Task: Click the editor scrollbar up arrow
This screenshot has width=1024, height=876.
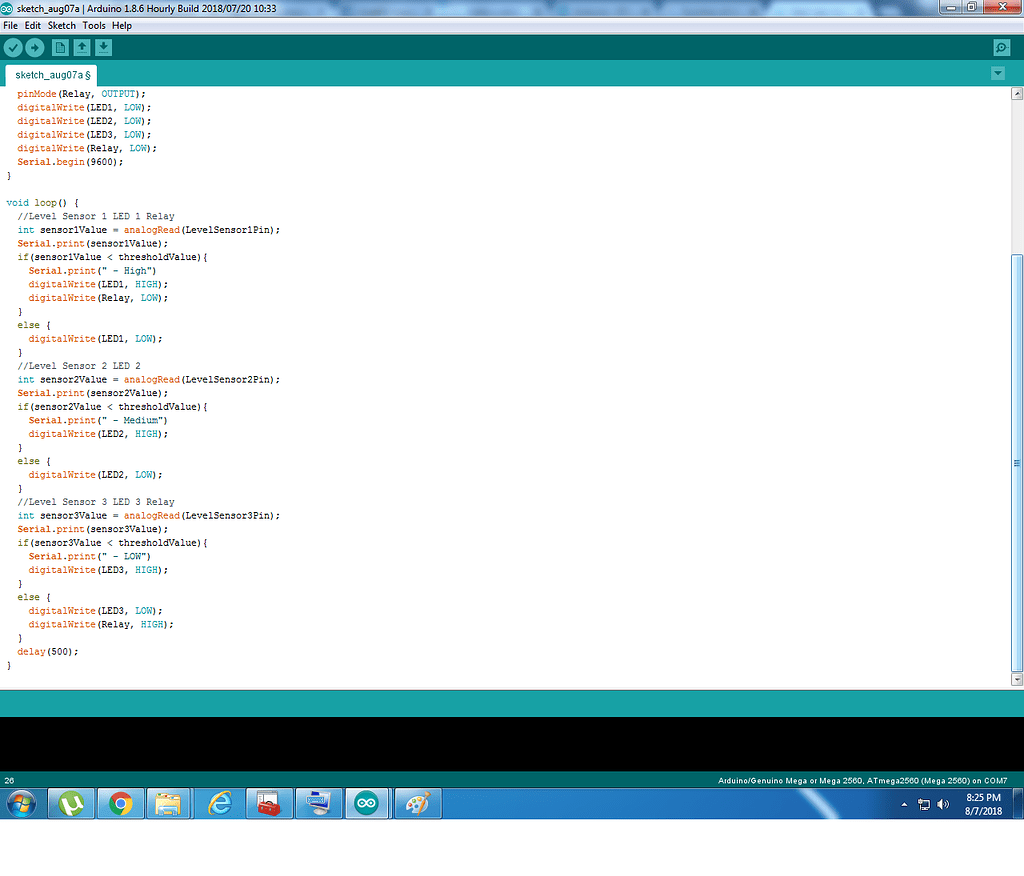Action: pyautogui.click(x=1017, y=93)
